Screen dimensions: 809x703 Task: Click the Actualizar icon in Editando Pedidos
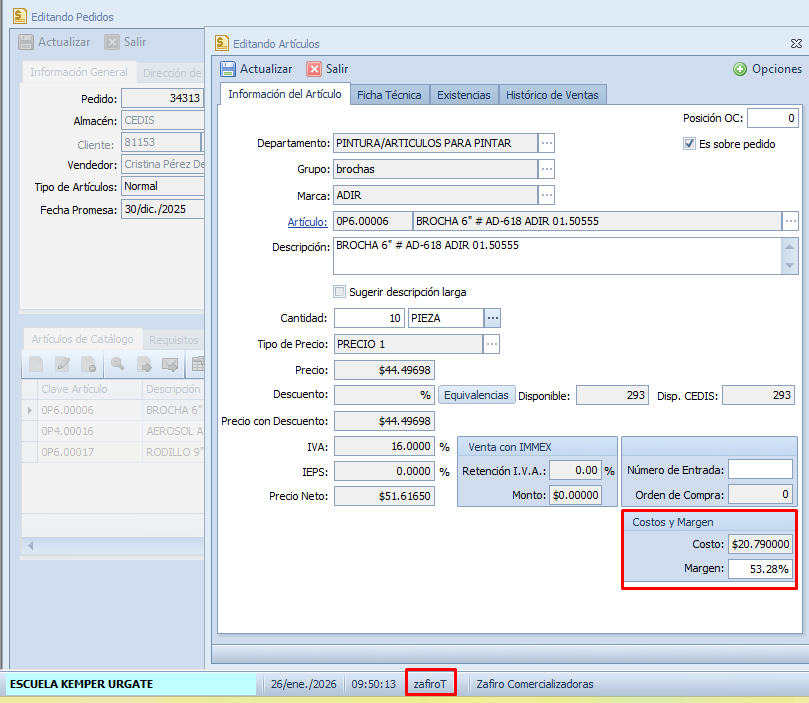(x=26, y=42)
